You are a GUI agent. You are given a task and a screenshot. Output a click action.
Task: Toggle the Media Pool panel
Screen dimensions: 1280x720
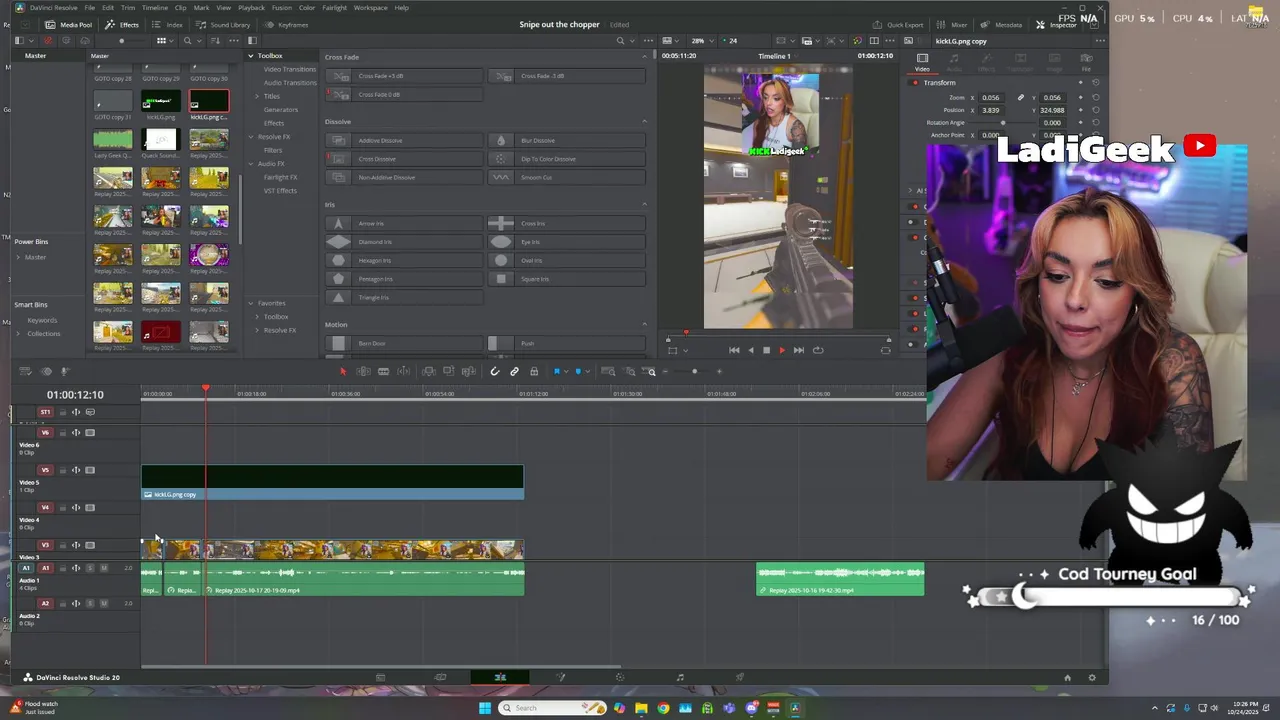(69, 25)
